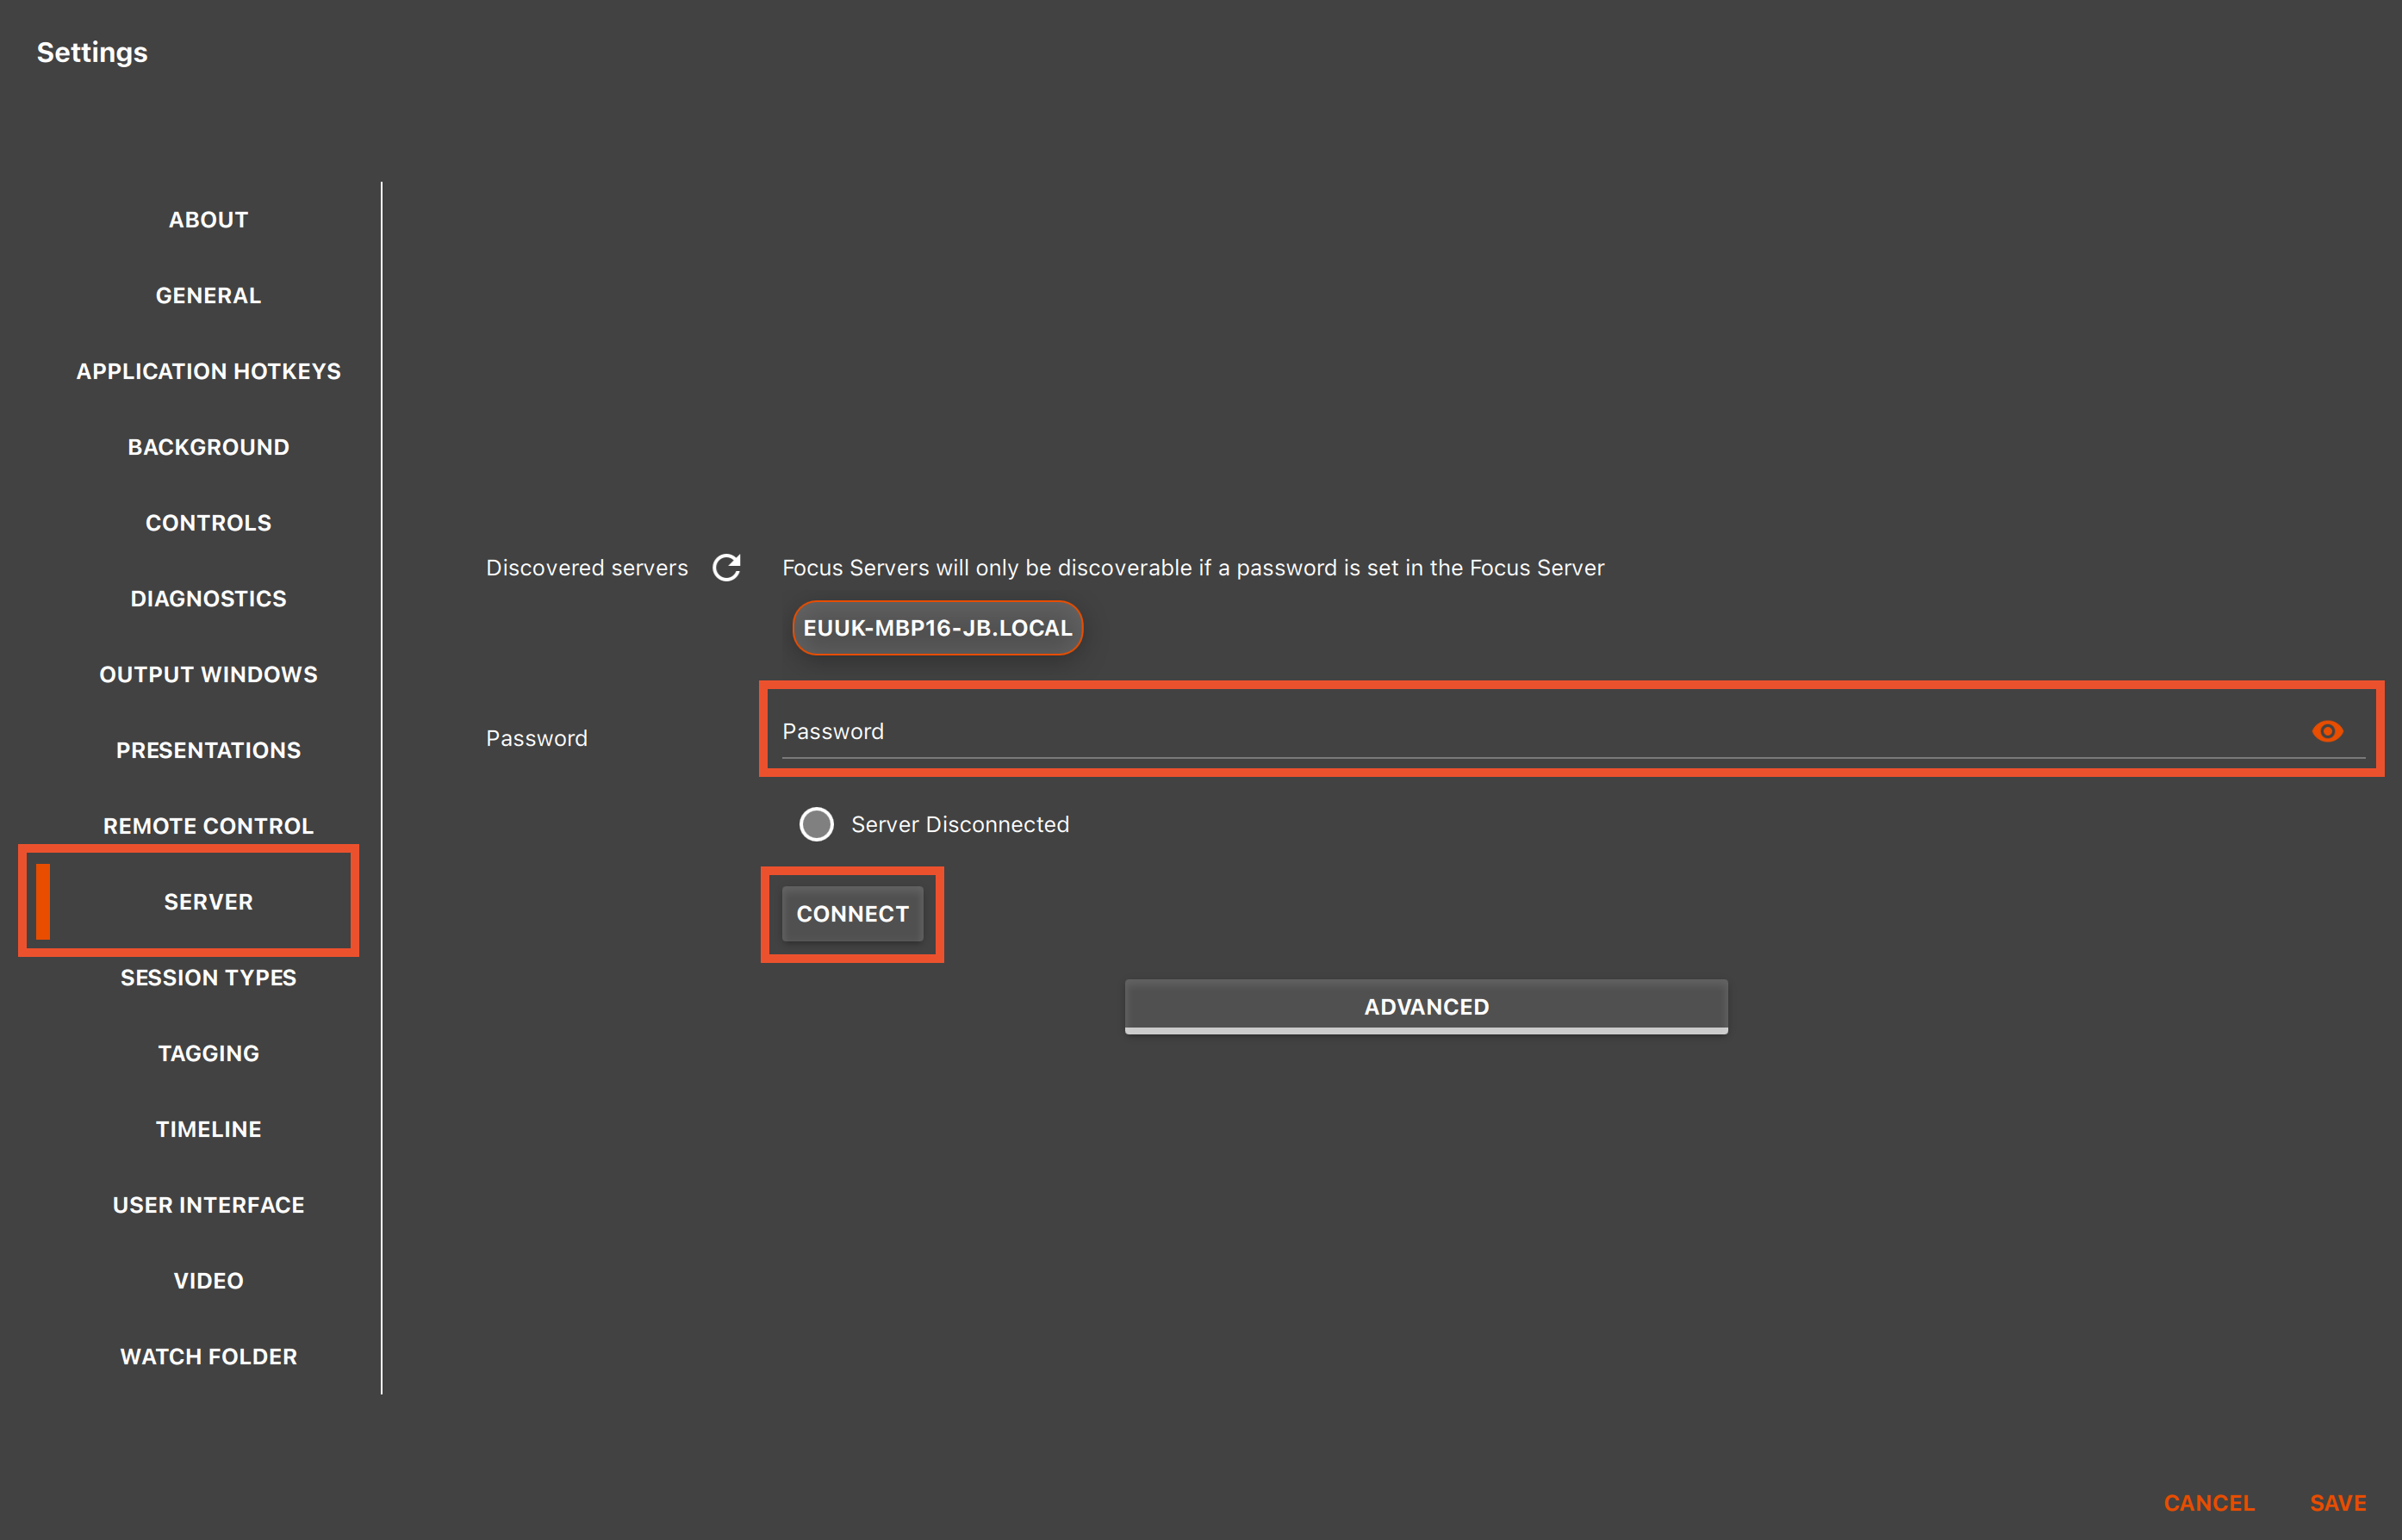
Task: Go to SESSION TYPES settings
Action: pyautogui.click(x=208, y=978)
